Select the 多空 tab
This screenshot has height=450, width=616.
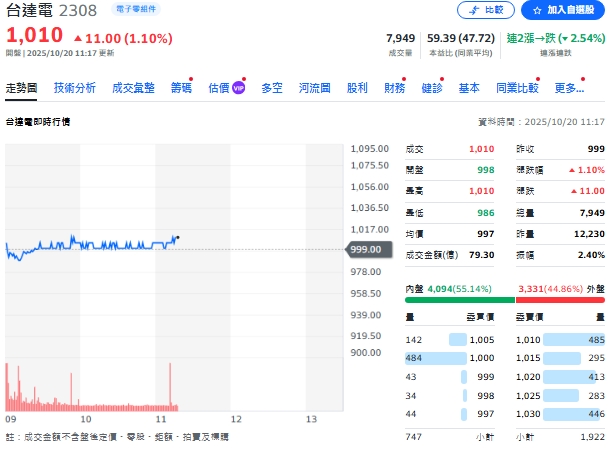tap(272, 88)
